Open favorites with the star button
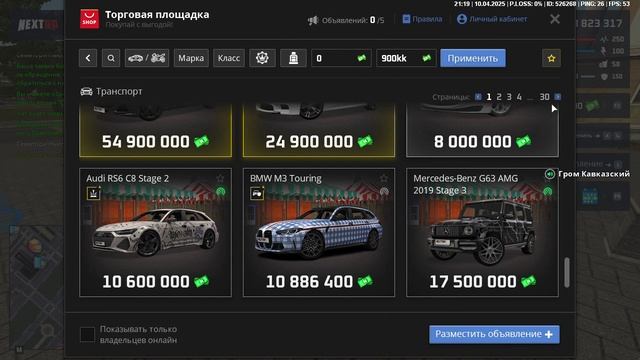 point(551,58)
